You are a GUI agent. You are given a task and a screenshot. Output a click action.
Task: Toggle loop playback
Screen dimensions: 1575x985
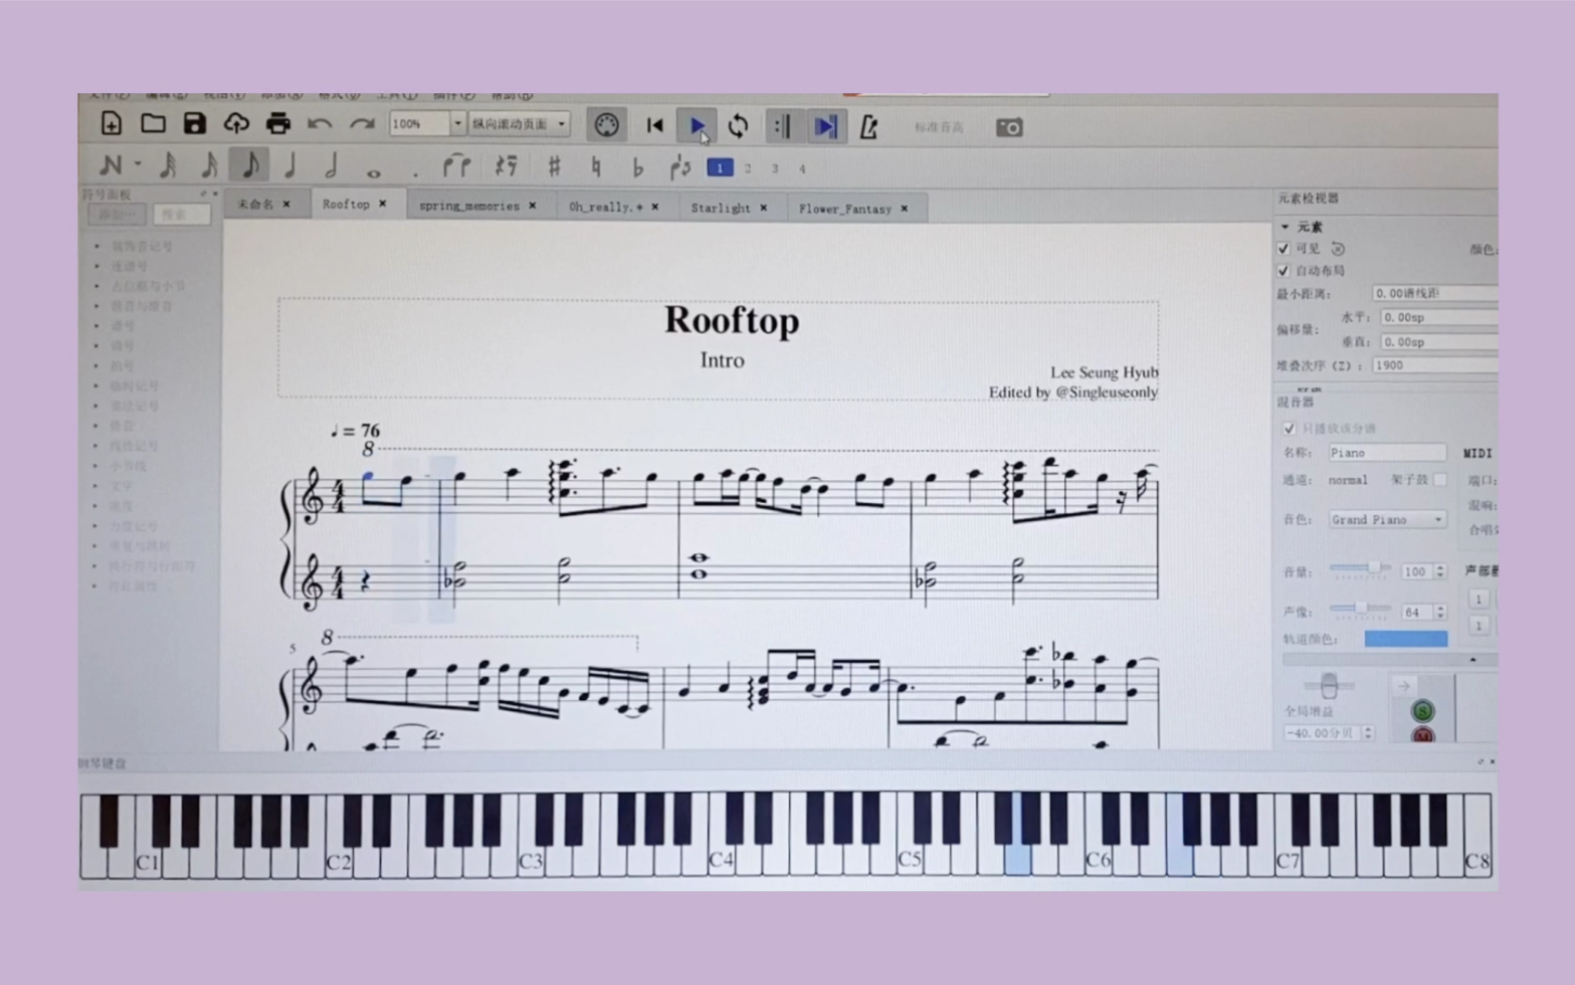[x=738, y=126]
